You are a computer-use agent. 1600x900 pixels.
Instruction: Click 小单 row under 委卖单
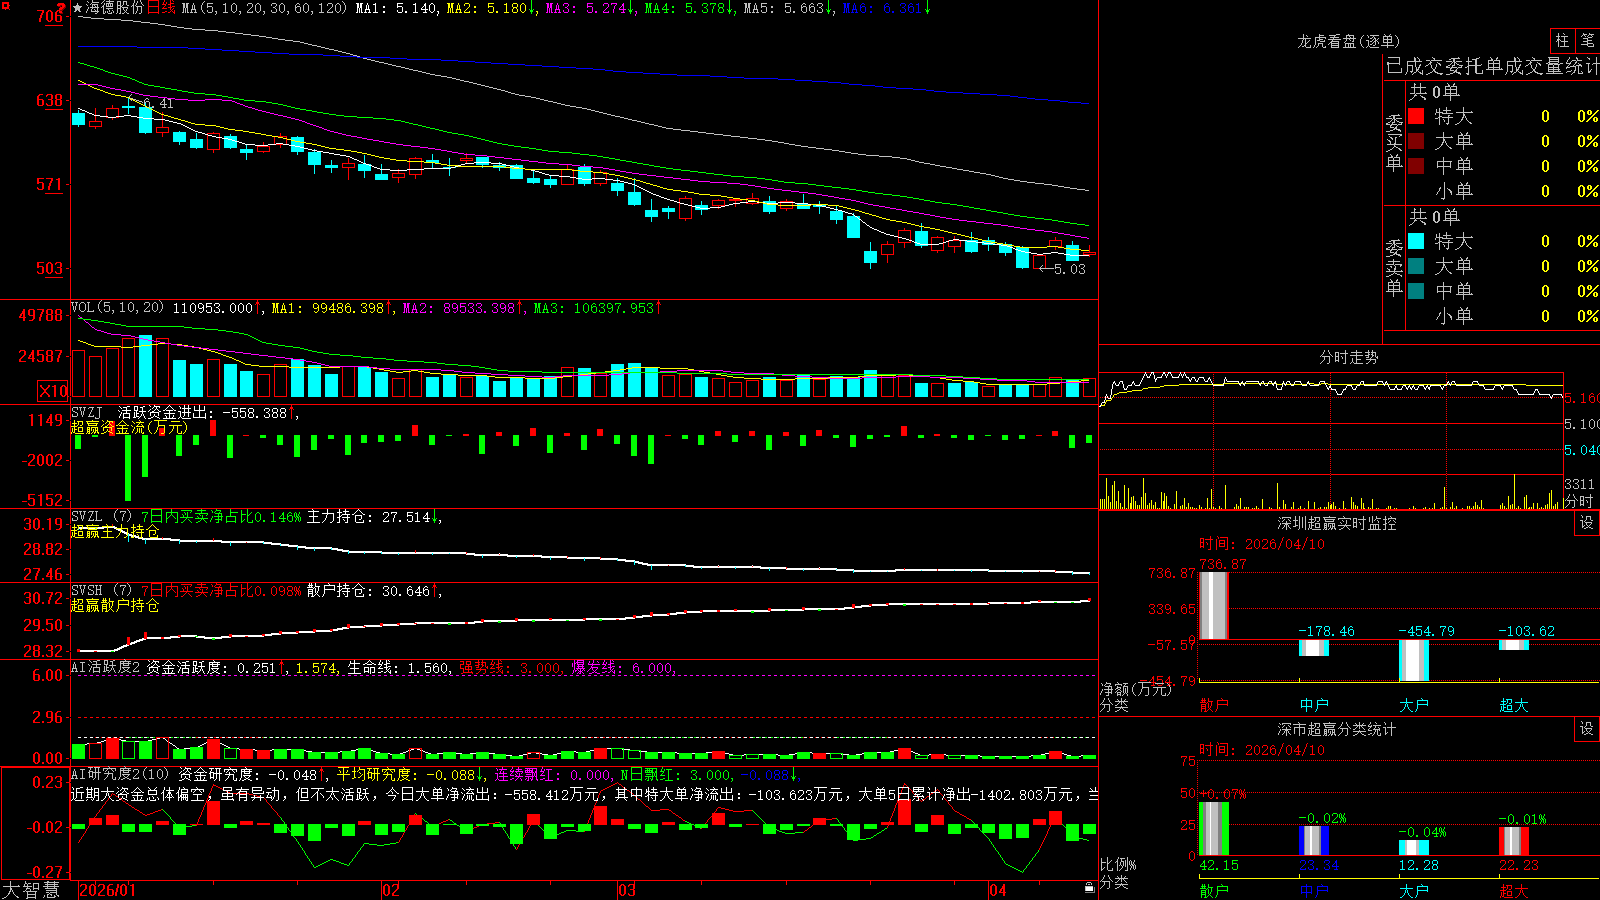pos(1503,316)
